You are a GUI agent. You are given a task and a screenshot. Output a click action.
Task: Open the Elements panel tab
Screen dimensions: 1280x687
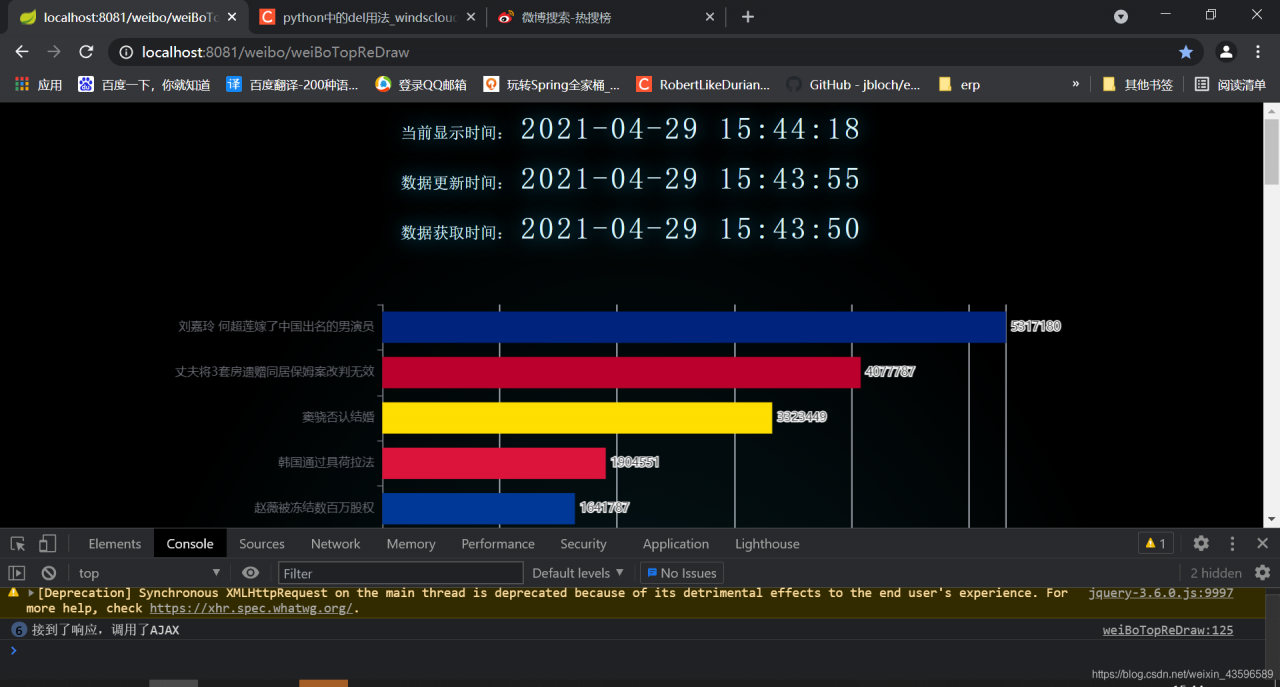click(115, 544)
